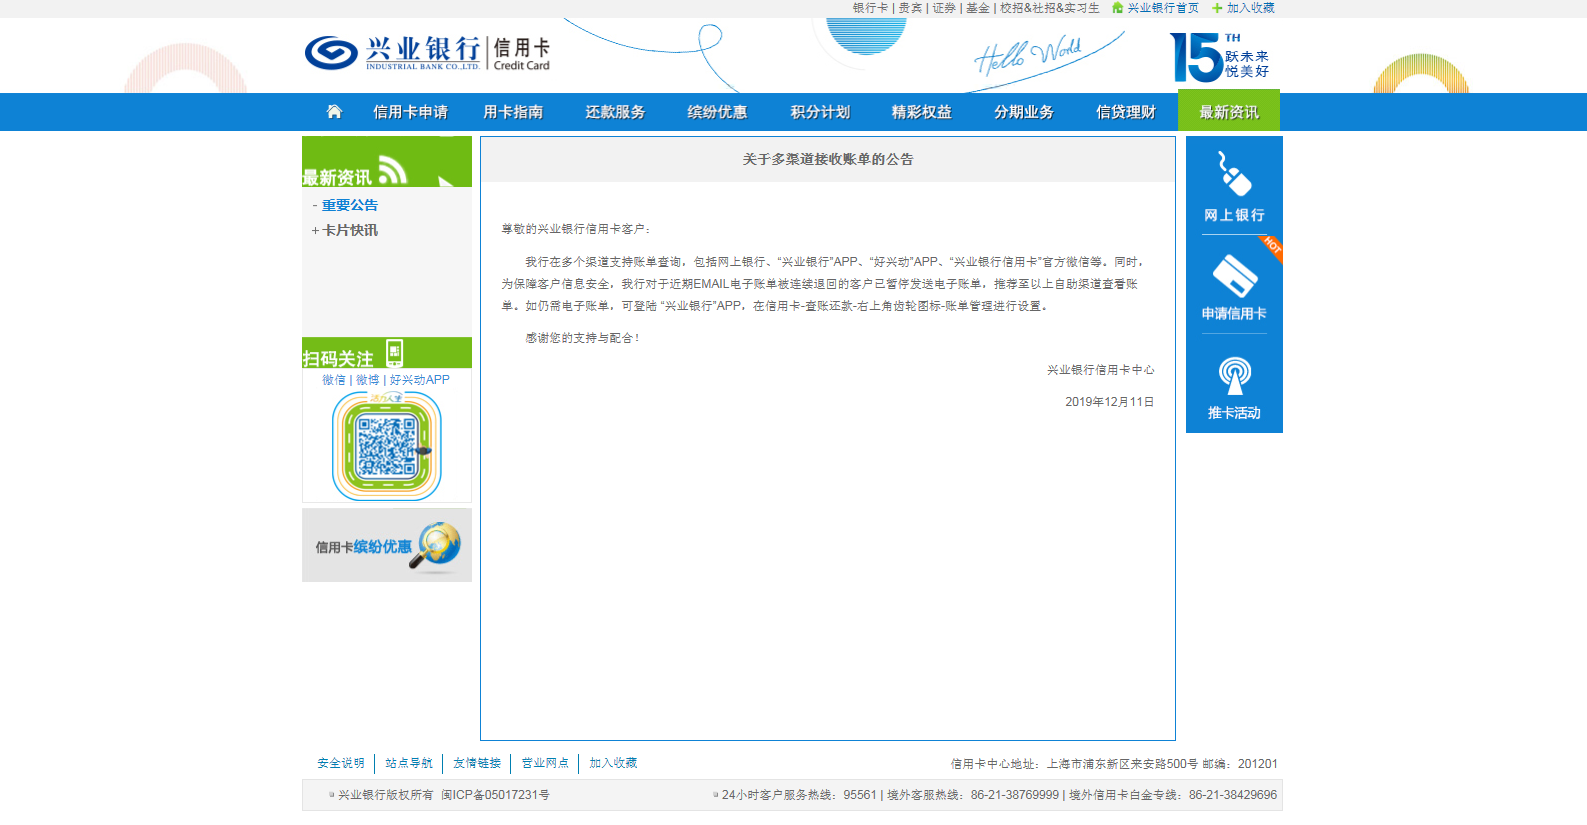Click 加入收藏 in the footer
This screenshot has width=1587, height=825.
pyautogui.click(x=613, y=763)
